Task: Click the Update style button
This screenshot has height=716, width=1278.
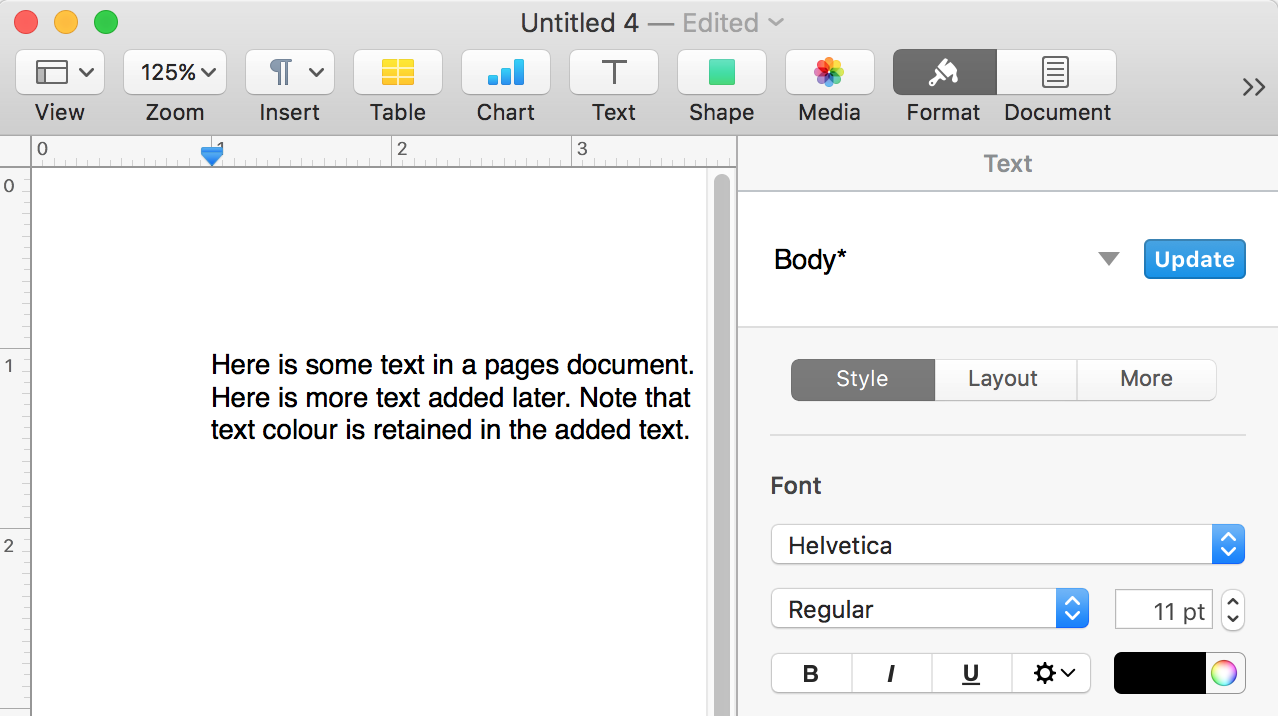Action: (x=1194, y=259)
